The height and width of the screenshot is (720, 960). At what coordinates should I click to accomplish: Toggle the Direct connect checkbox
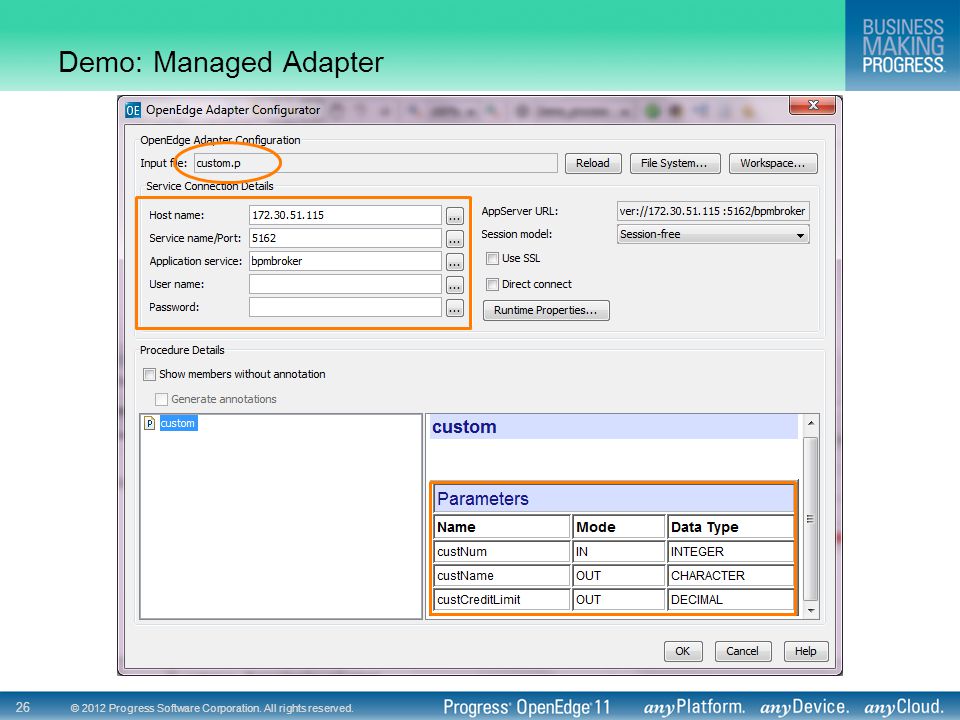492,284
